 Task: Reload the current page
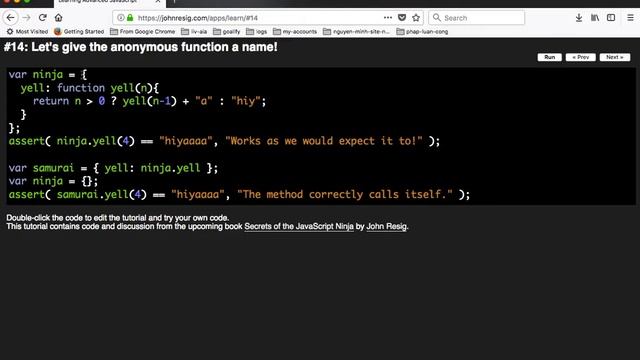tap(42, 18)
